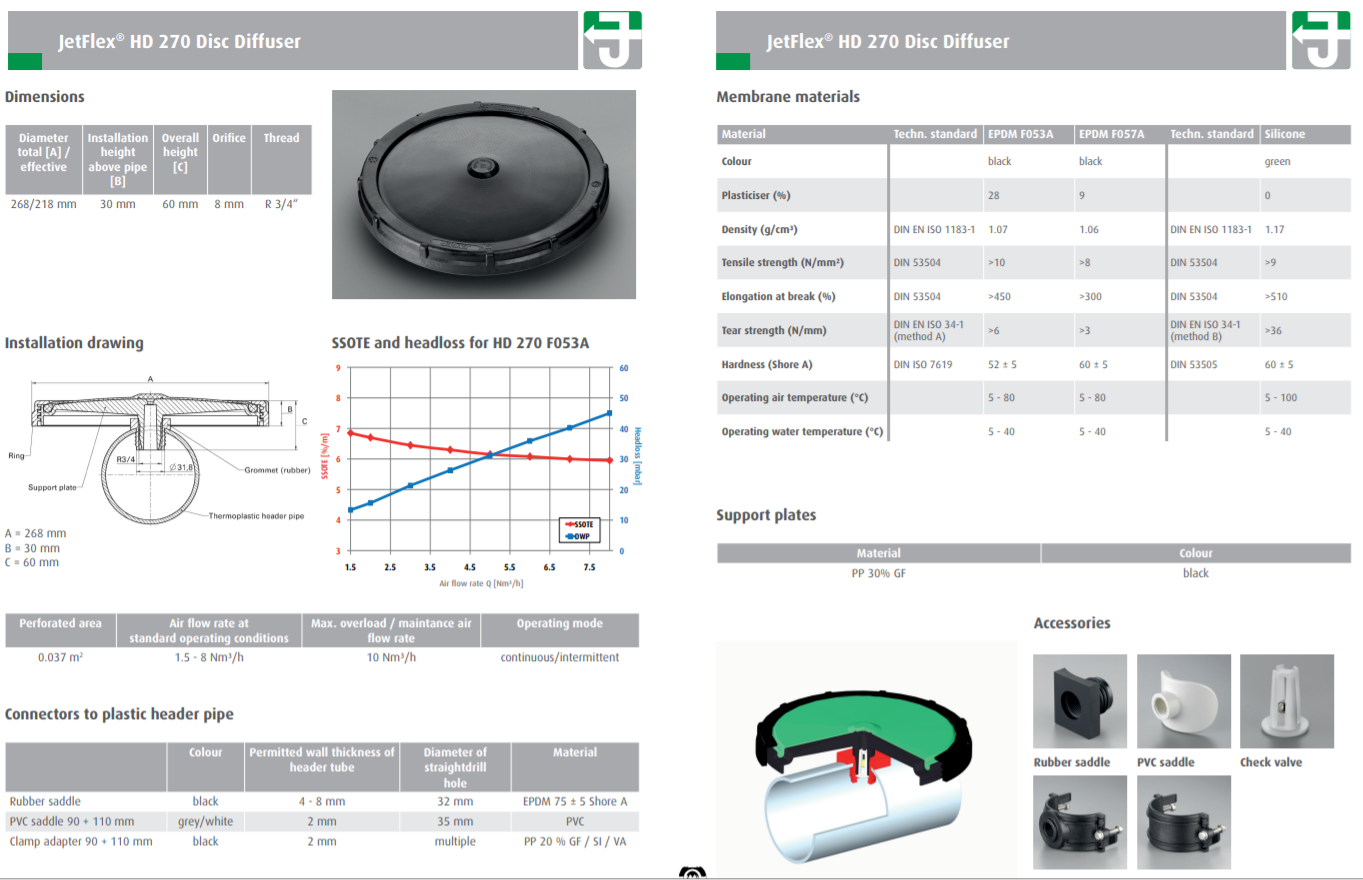Click the 'DIN 53505' standard cell
The image size is (1363, 880).
1194,364
